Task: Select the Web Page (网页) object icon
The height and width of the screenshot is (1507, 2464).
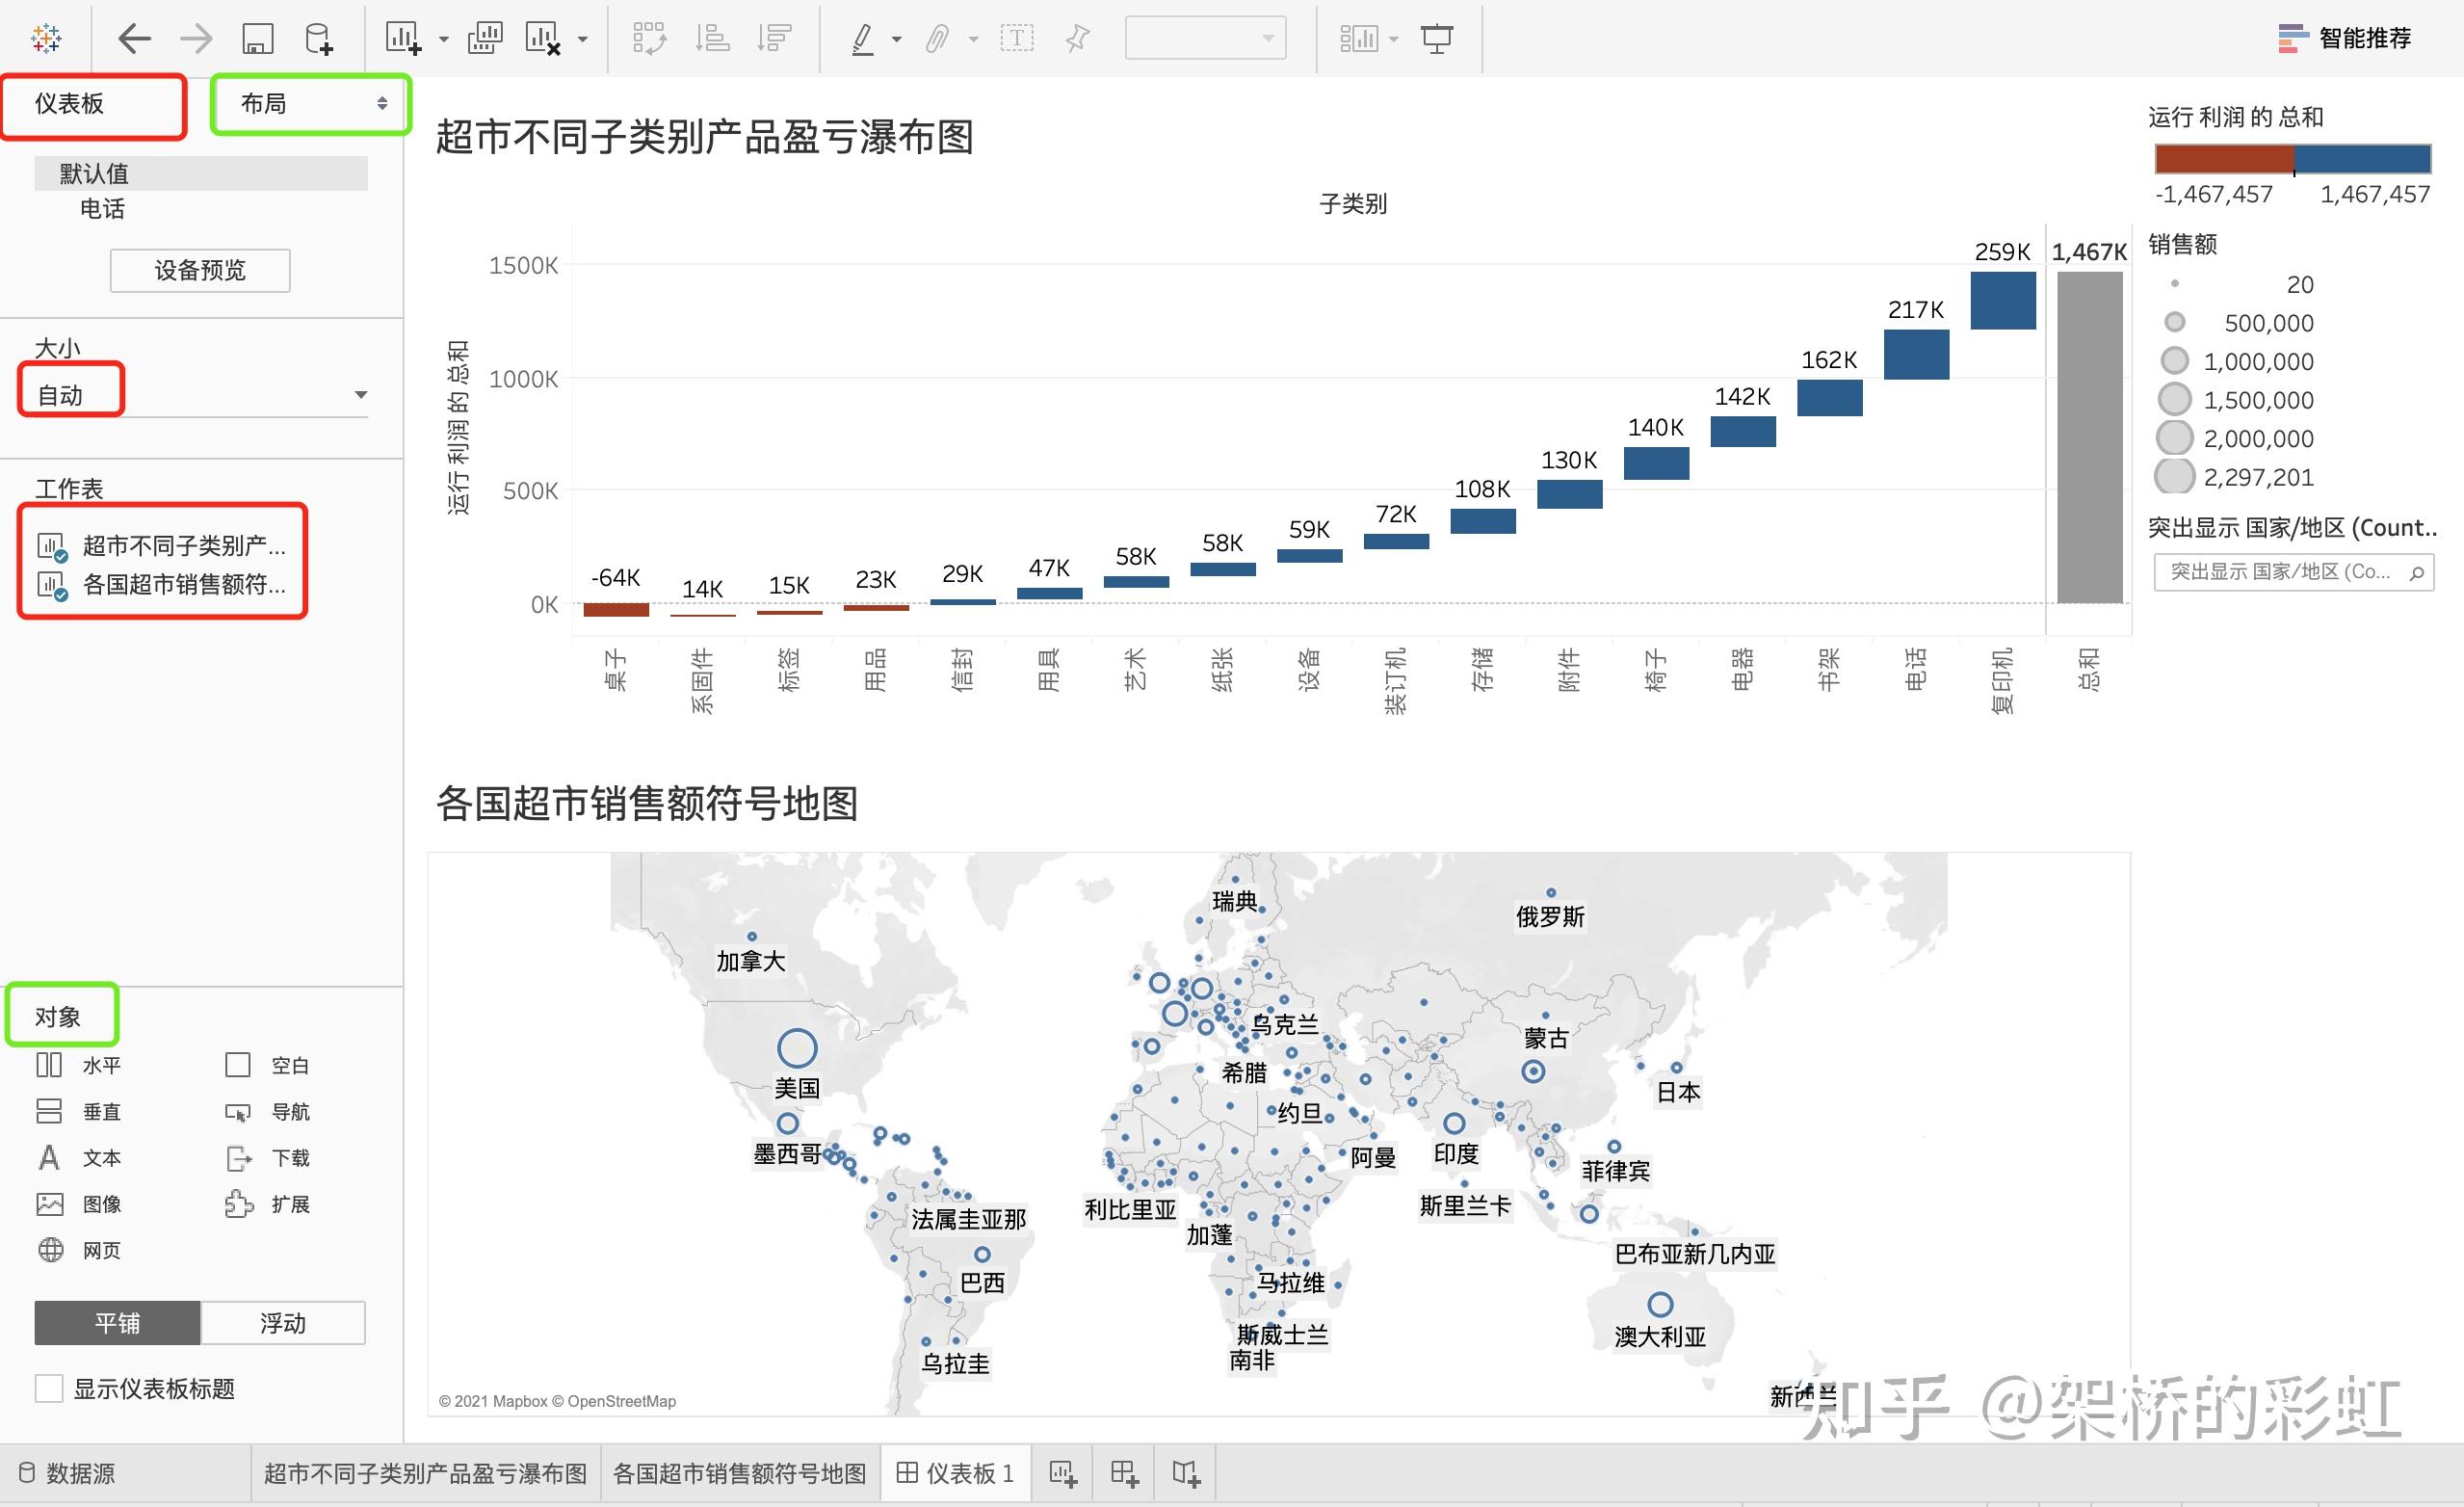Action: click(50, 1250)
